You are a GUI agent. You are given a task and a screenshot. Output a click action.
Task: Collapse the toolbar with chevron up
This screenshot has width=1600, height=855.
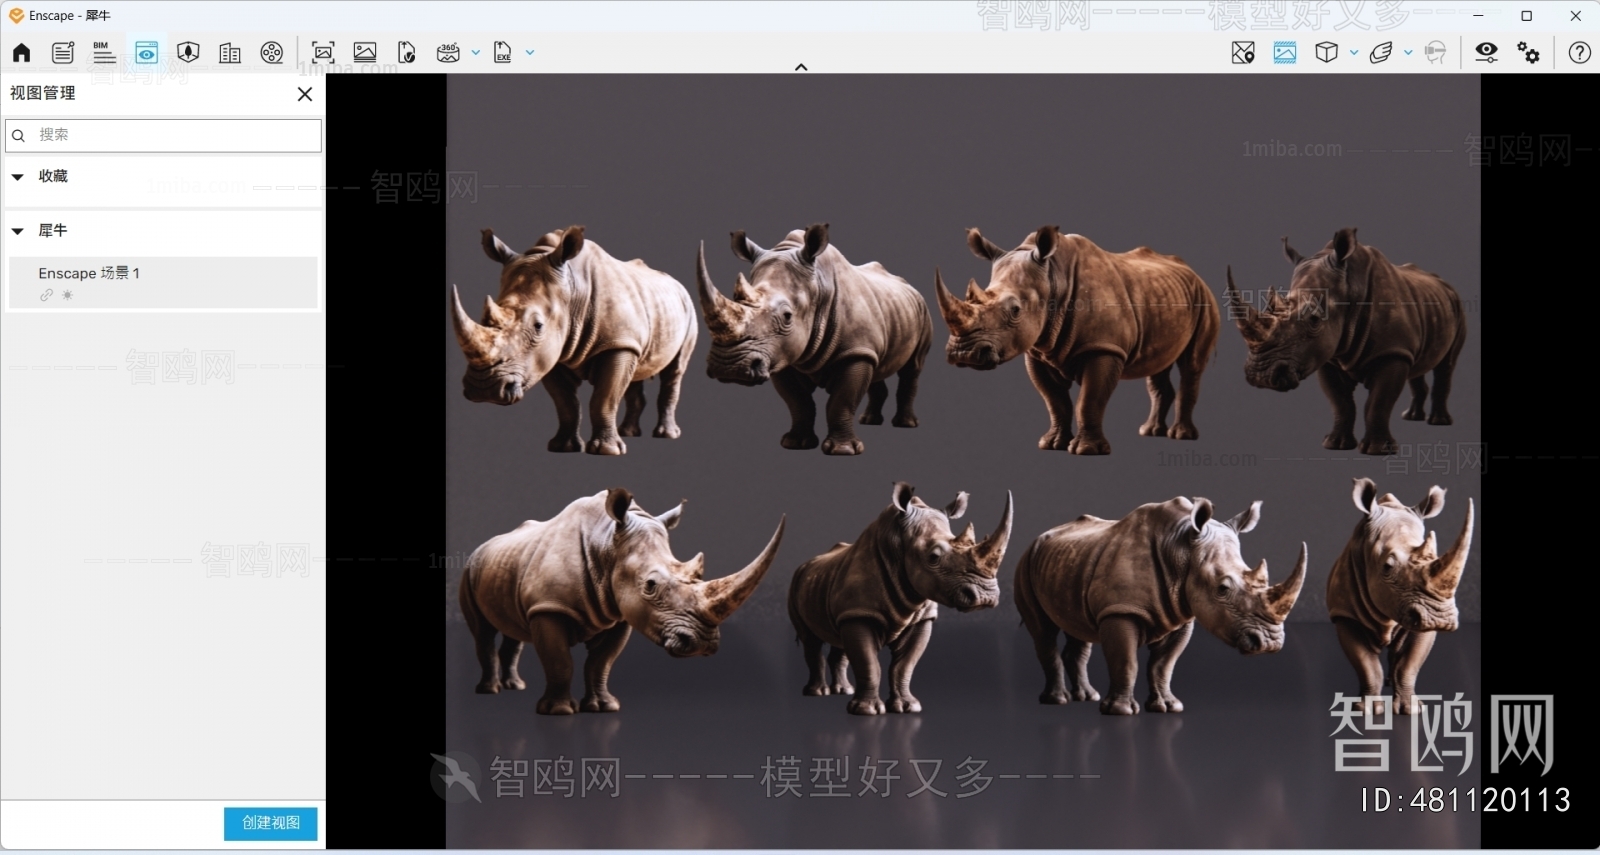click(801, 67)
